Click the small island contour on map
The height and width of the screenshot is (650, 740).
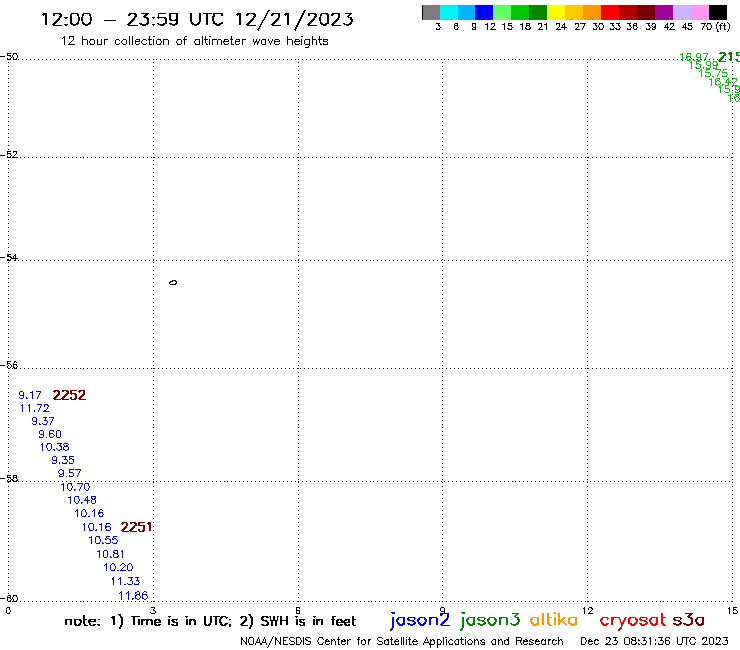tap(173, 283)
